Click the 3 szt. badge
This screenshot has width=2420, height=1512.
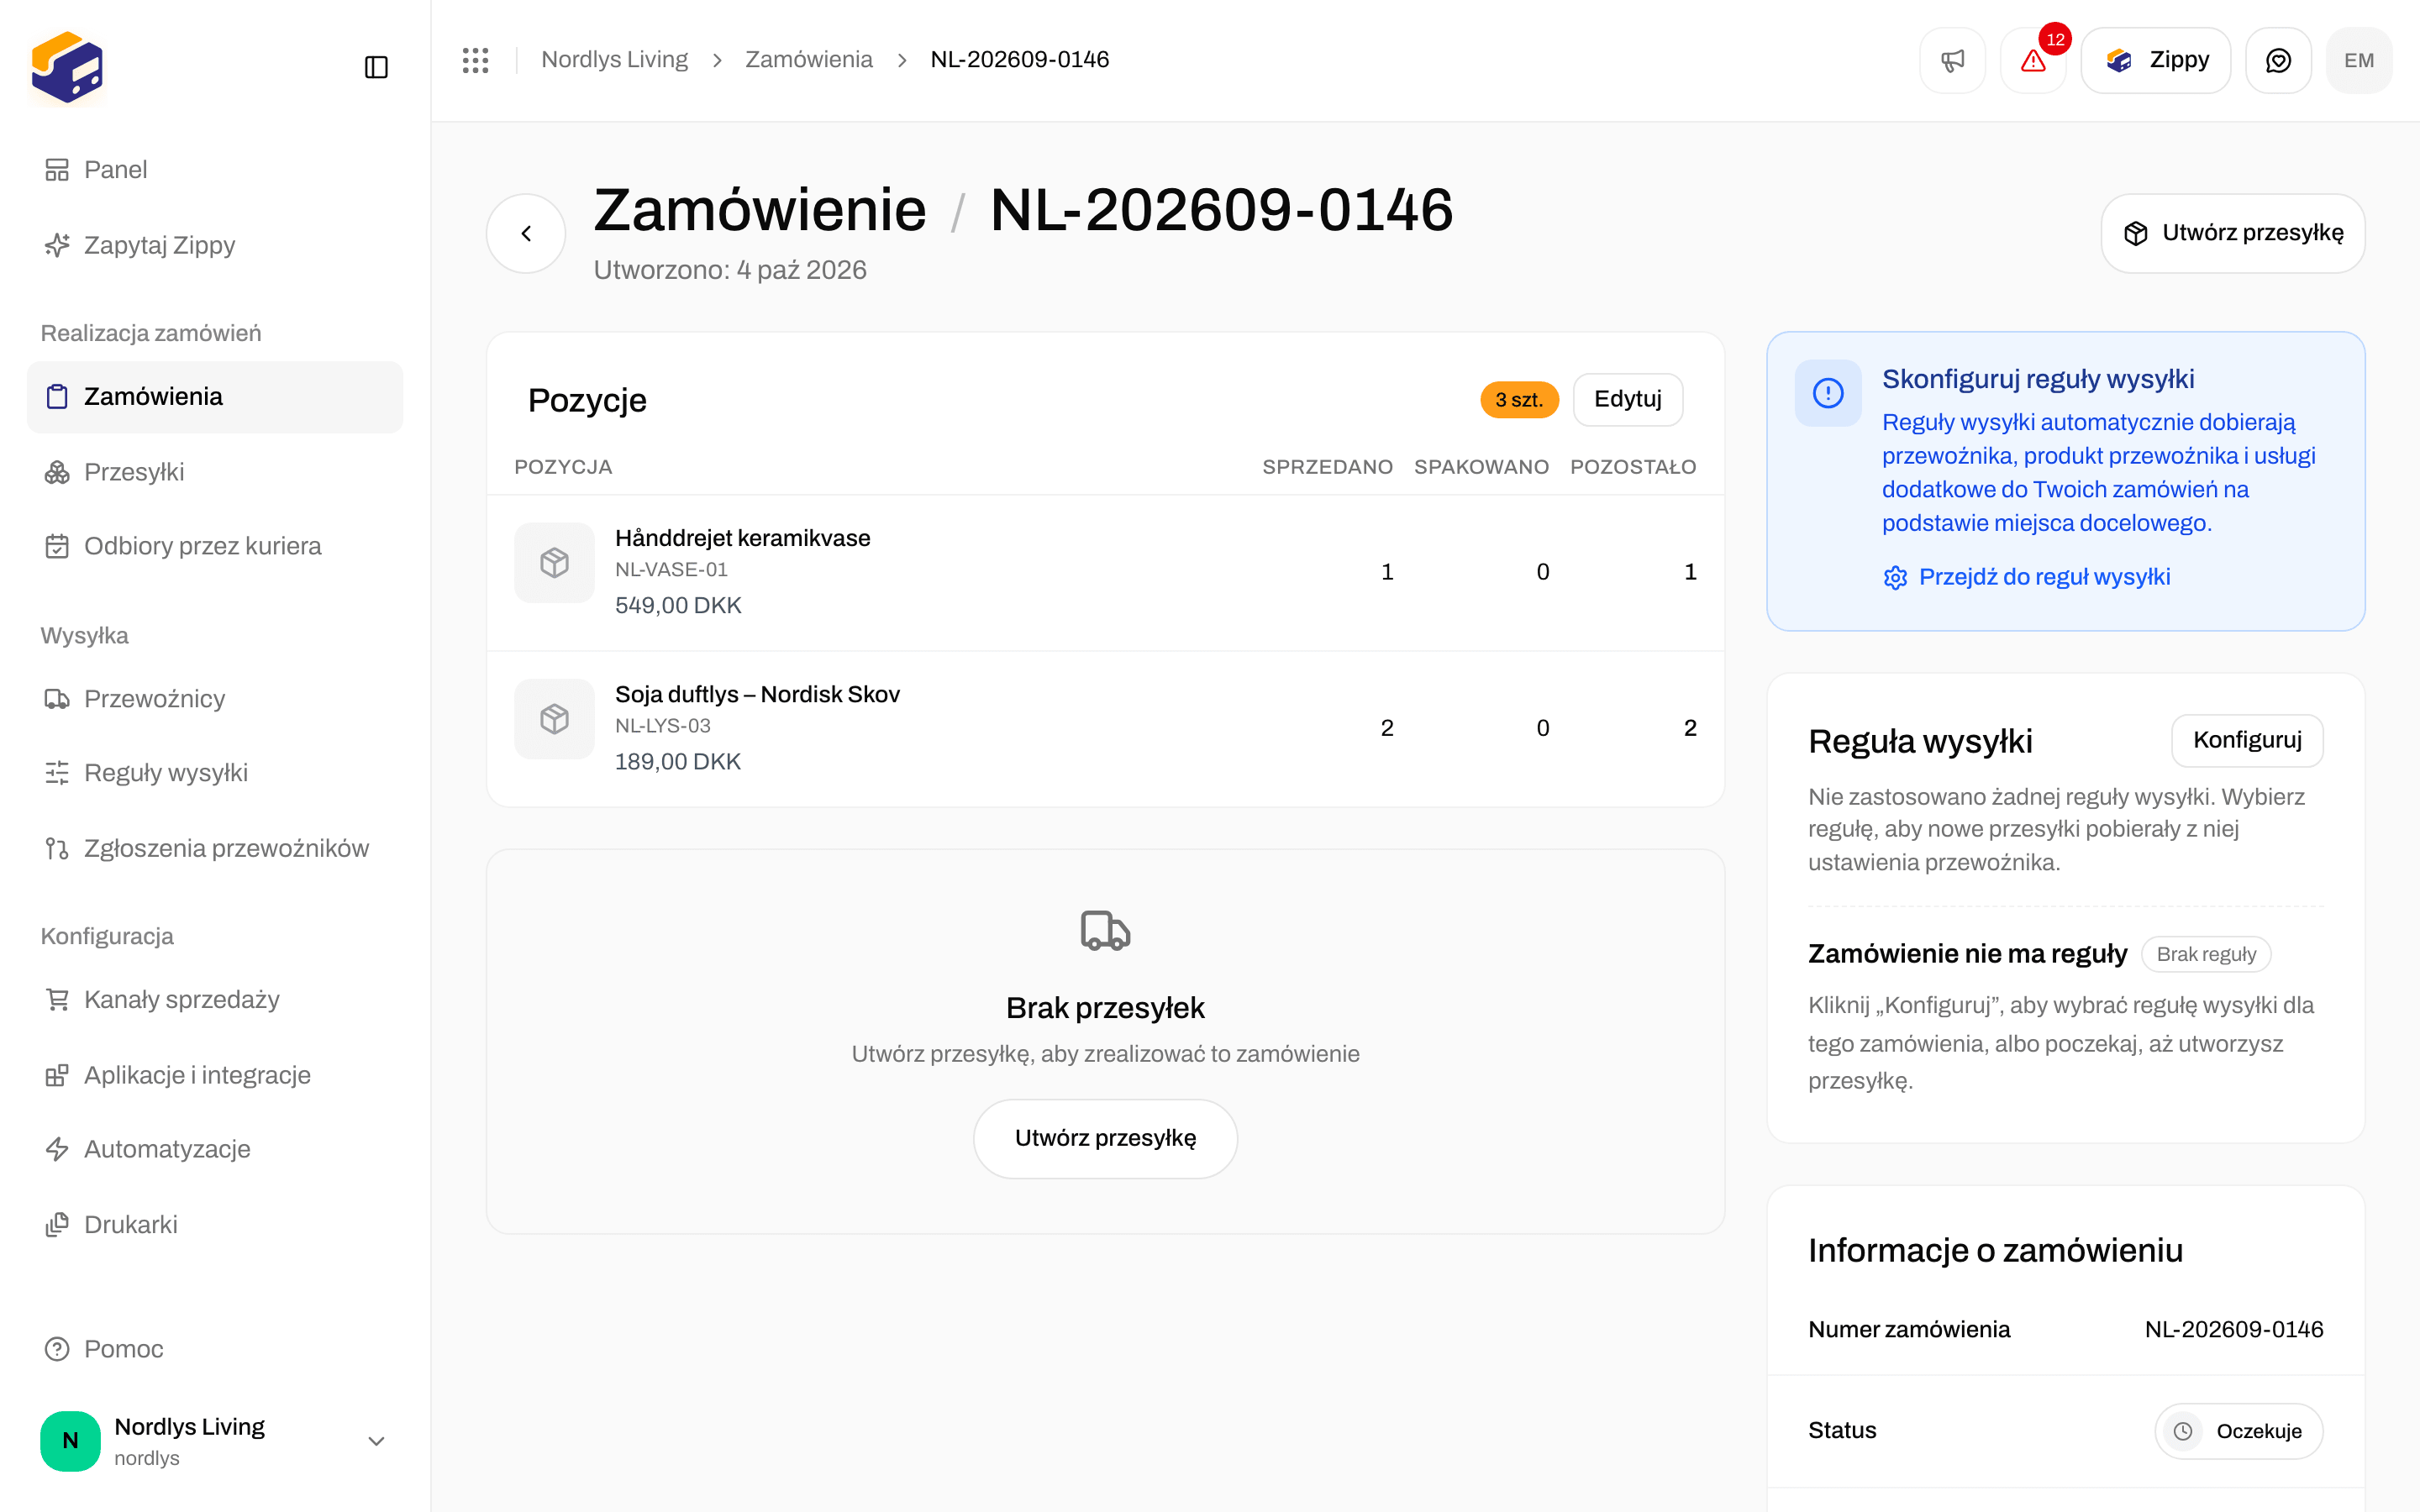1519,400
